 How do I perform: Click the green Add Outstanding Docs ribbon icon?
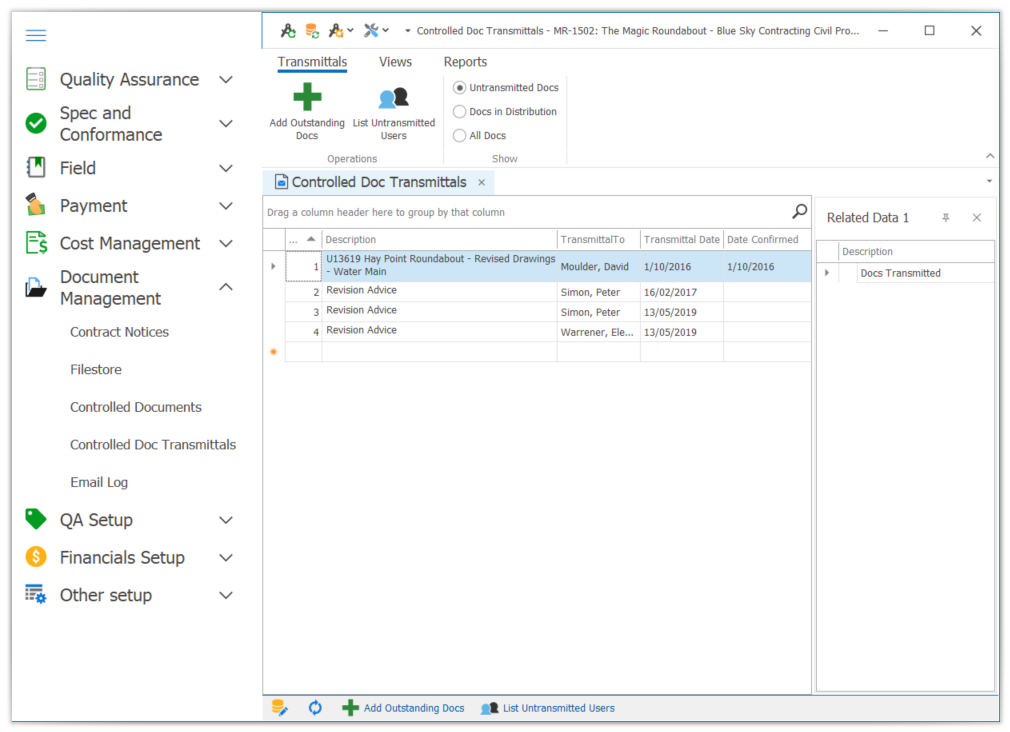coord(307,98)
